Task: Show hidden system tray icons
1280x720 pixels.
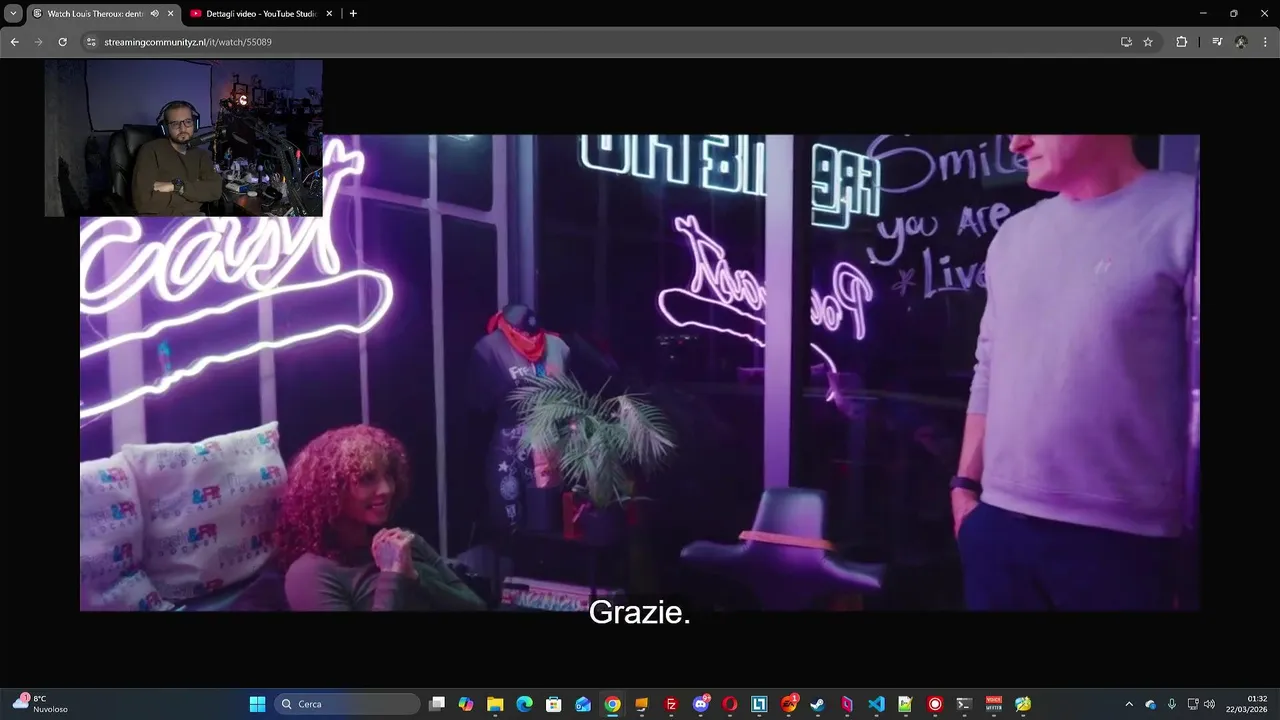Action: 1129,704
